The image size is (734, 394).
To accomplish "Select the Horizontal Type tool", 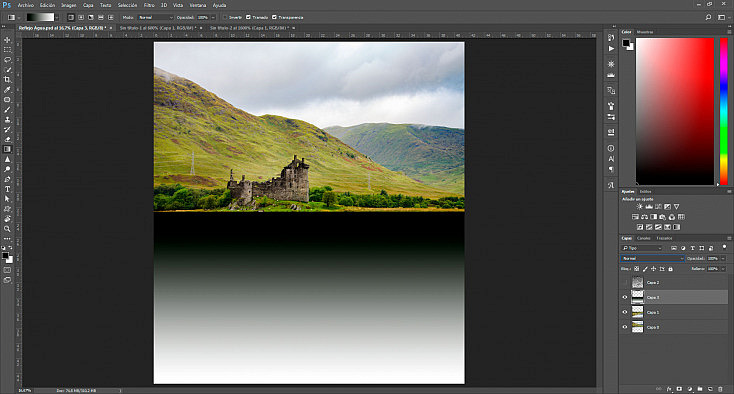I will click(x=7, y=189).
